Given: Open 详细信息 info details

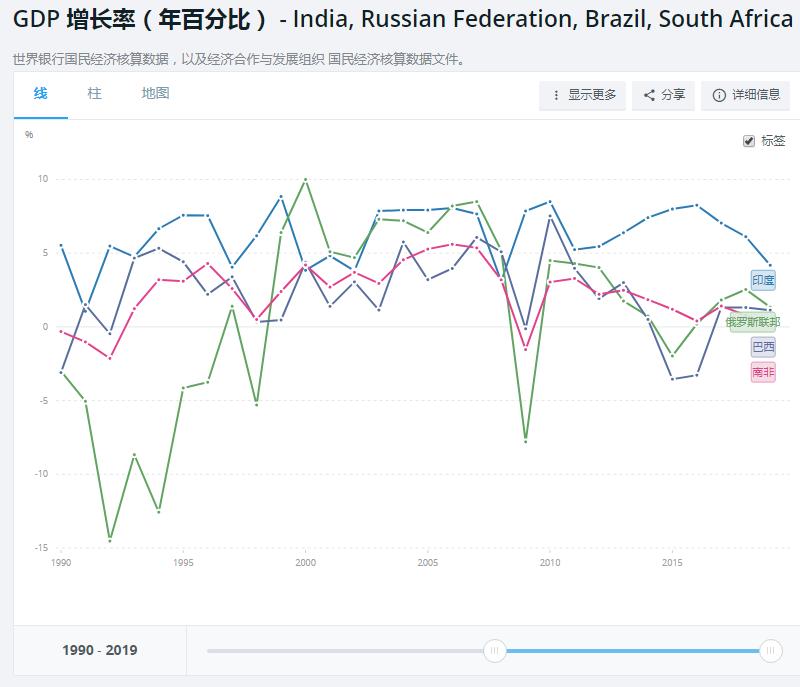Looking at the screenshot, I should point(745,95).
